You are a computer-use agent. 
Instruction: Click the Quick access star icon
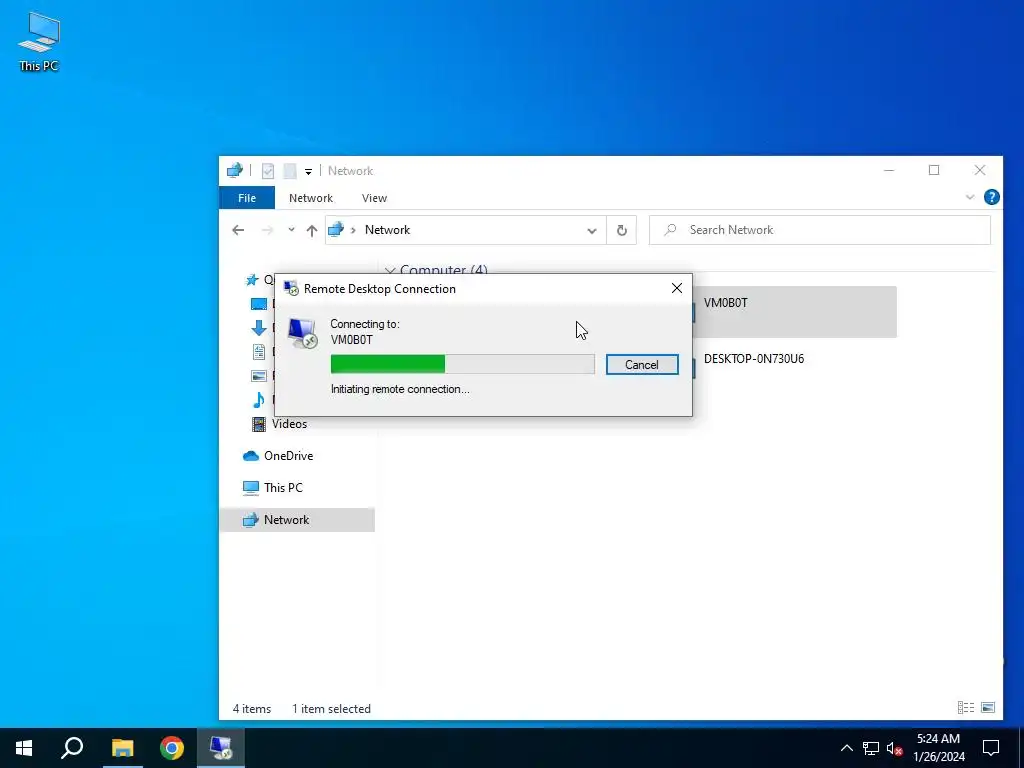pos(251,280)
